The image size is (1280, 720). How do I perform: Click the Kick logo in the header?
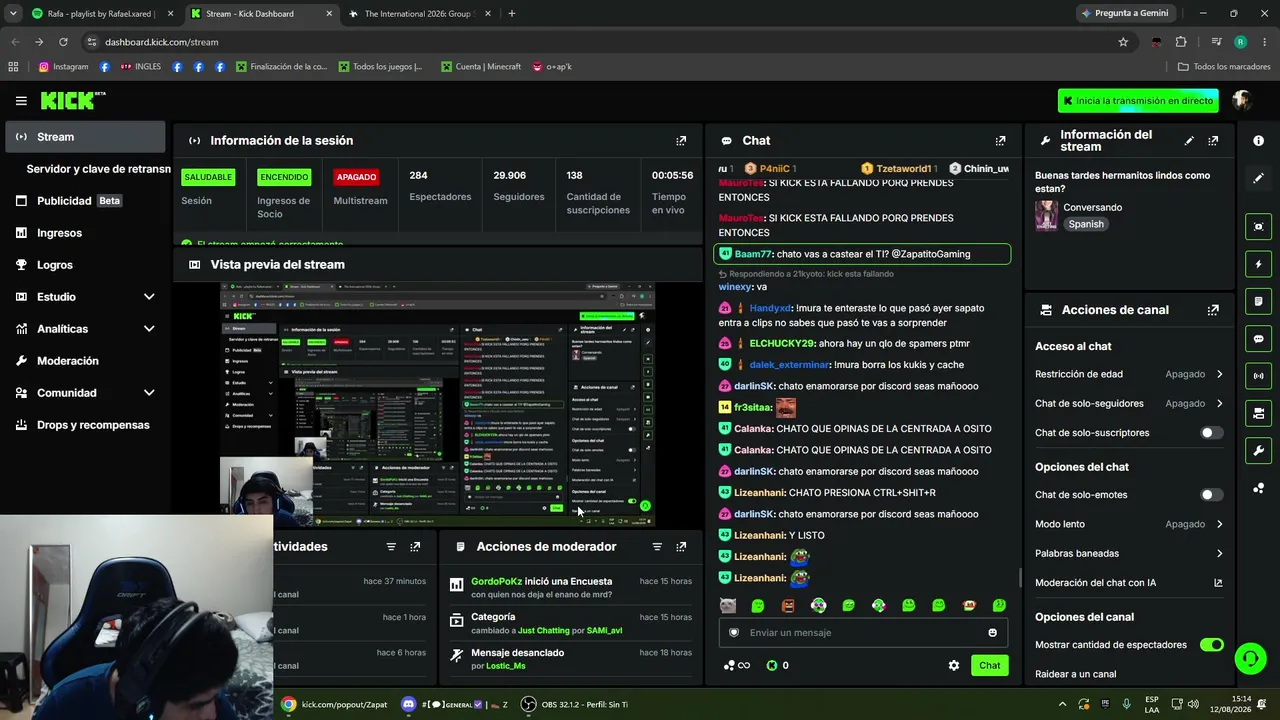click(72, 100)
